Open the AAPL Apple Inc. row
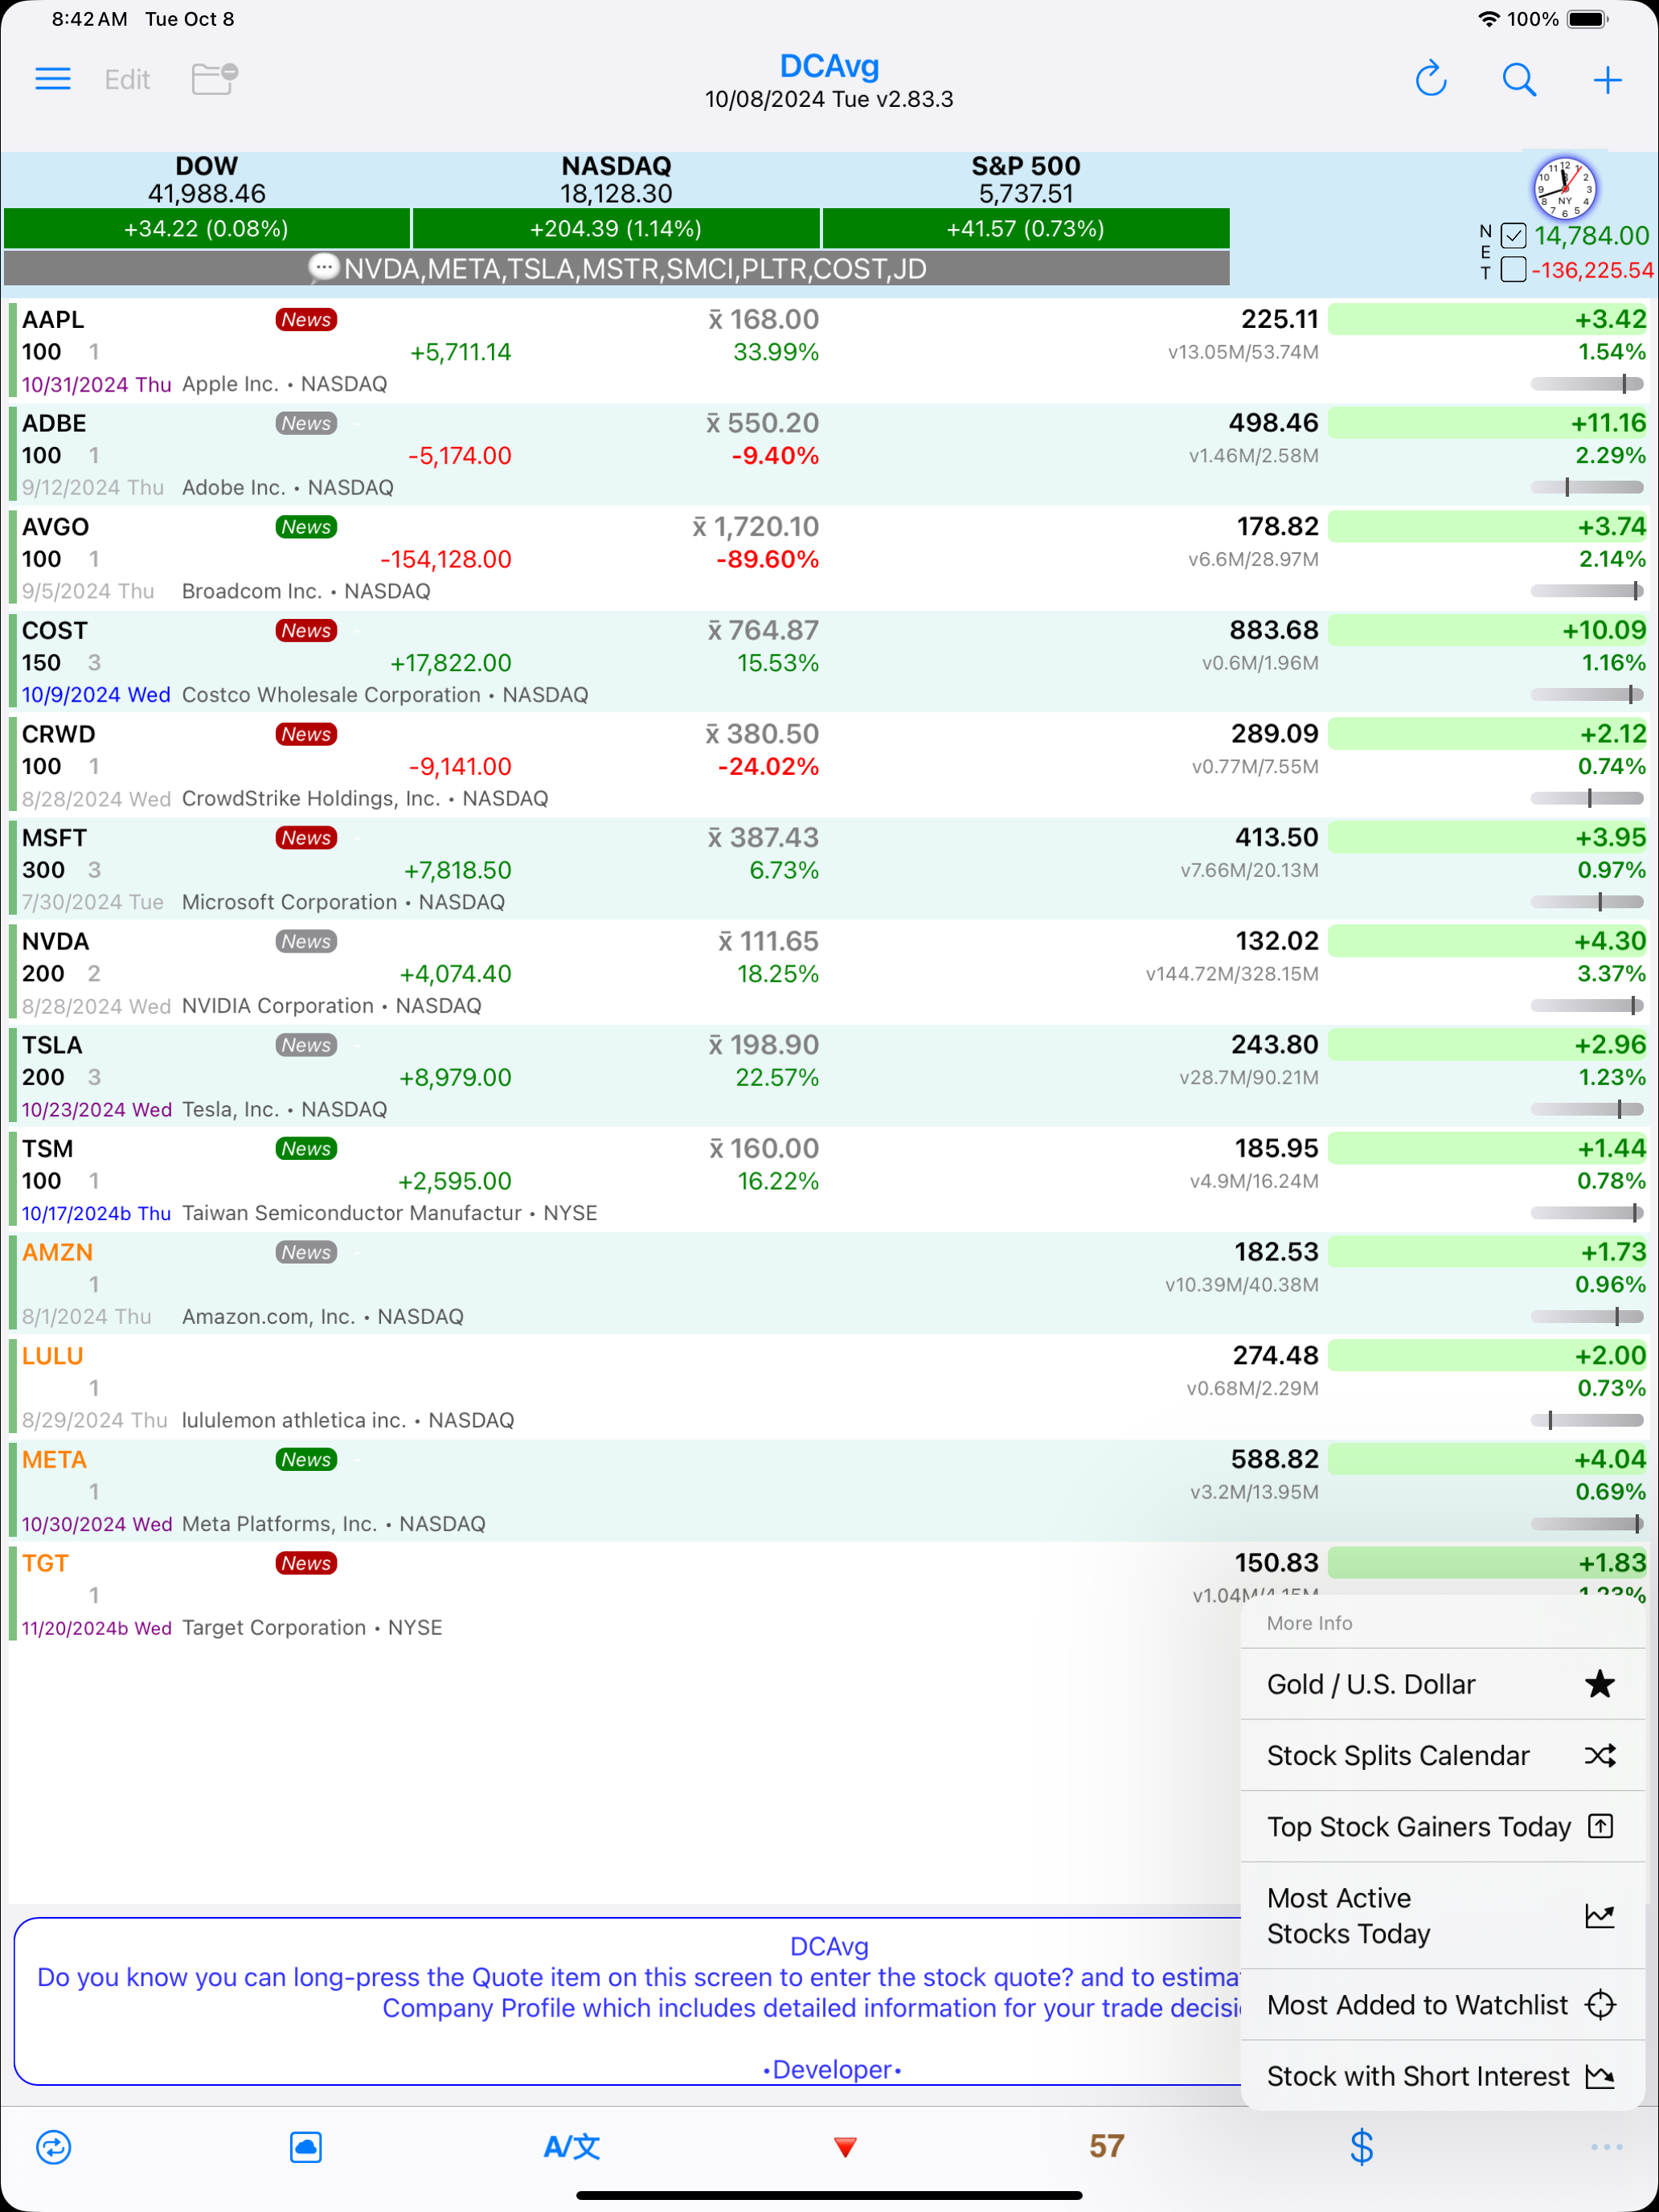This screenshot has height=2212, width=1659. tap(829, 351)
